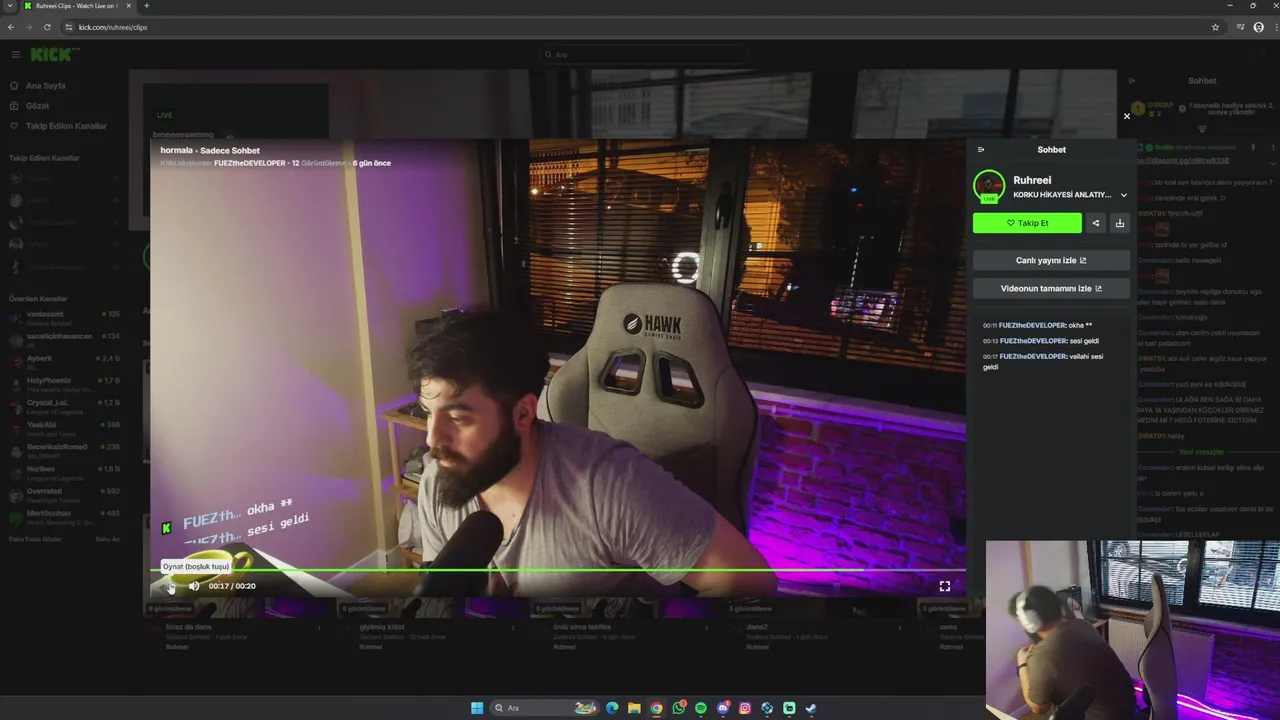Image resolution: width=1280 pixels, height=720 pixels.
Task: Click the Ruhreei channel name
Action: click(1032, 181)
